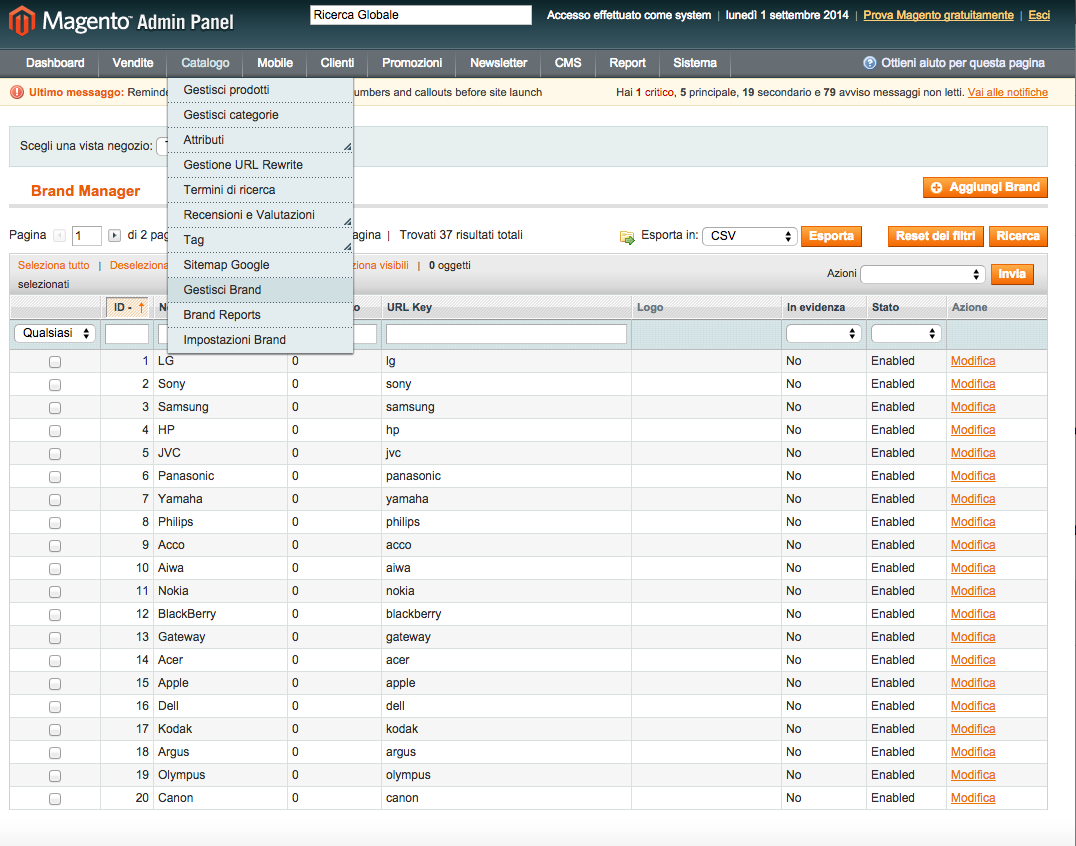1076x846 pixels.
Task: Click the export icon beside Esporta in
Action: click(627, 237)
